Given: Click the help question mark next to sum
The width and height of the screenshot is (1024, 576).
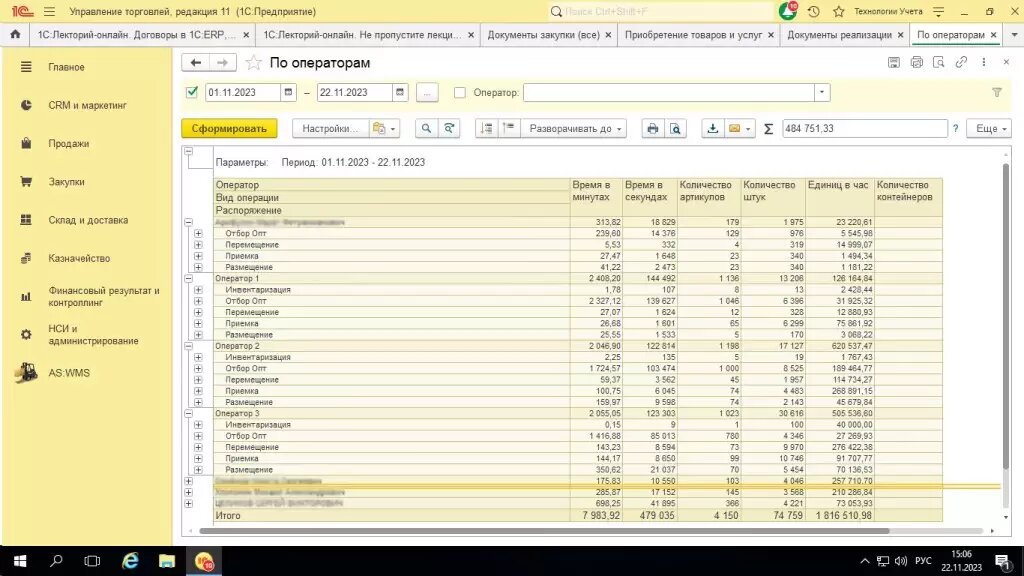Looking at the screenshot, I should point(955,129).
